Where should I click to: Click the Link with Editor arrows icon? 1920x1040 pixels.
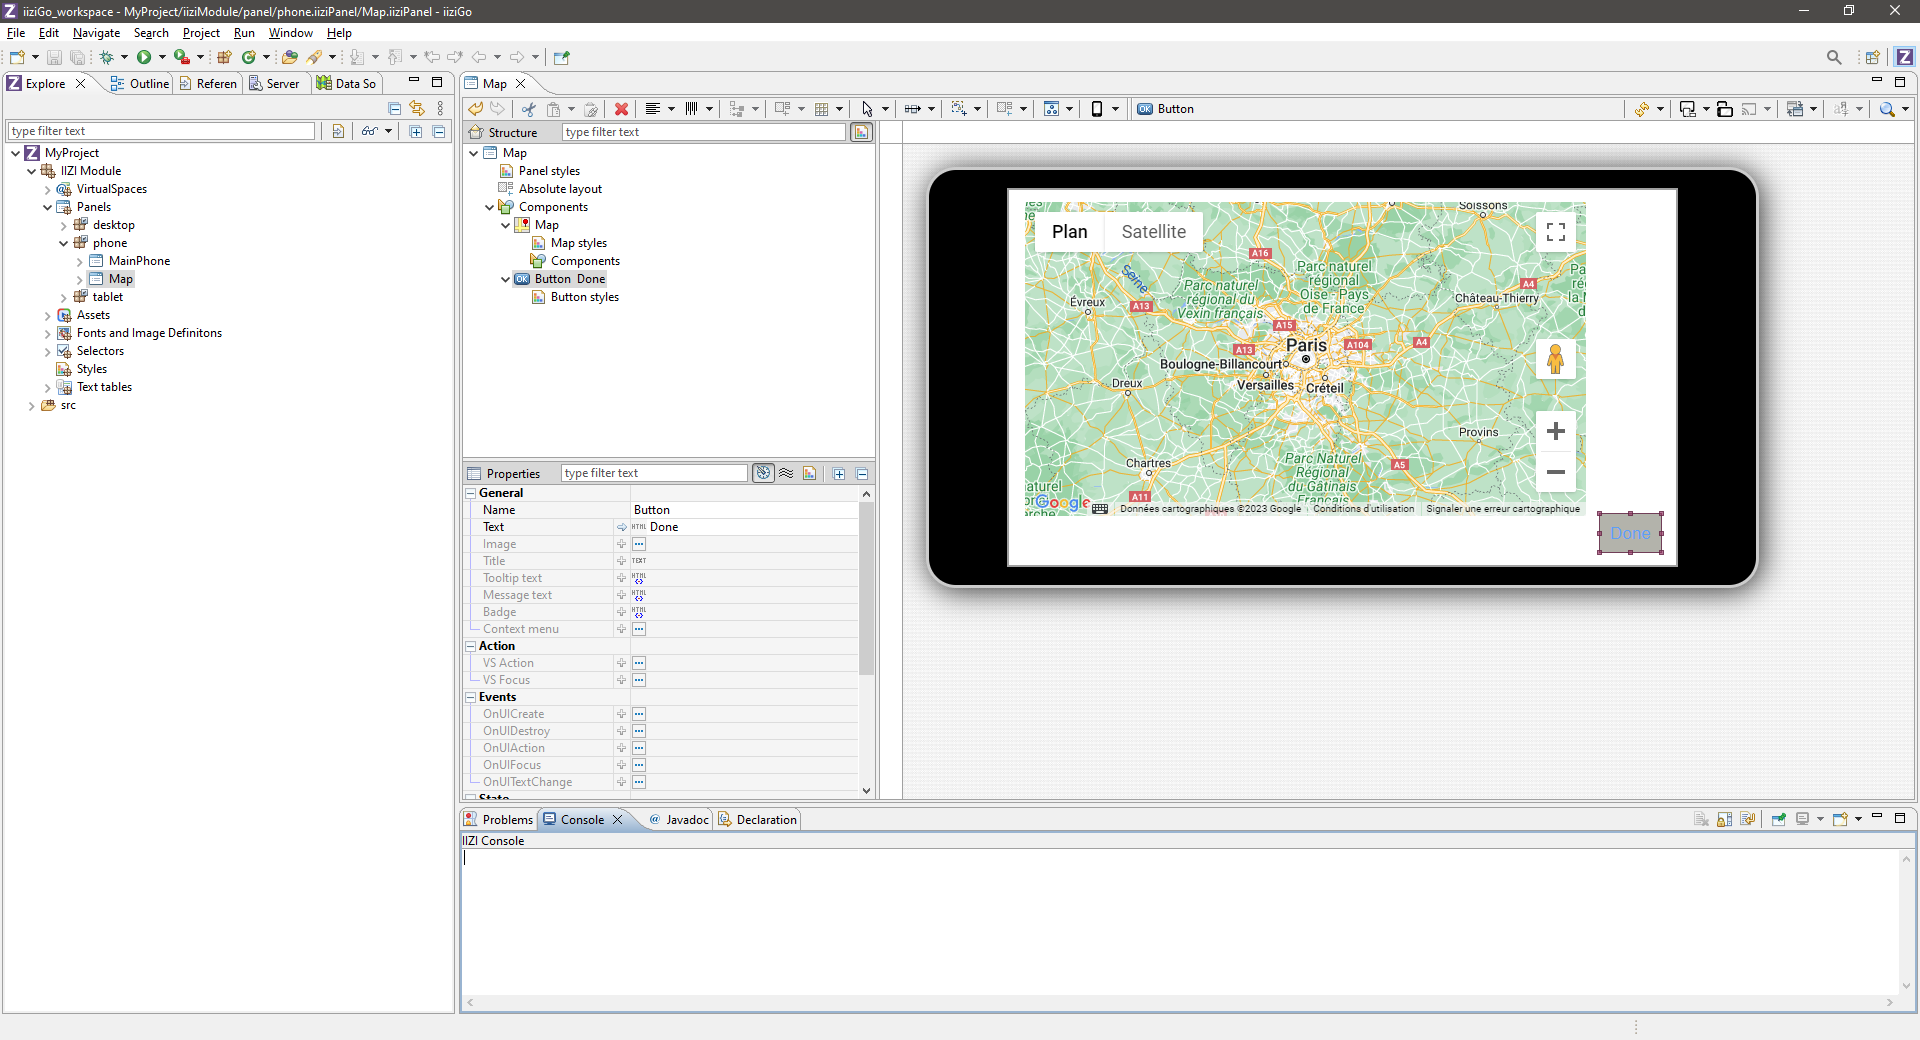(x=417, y=108)
